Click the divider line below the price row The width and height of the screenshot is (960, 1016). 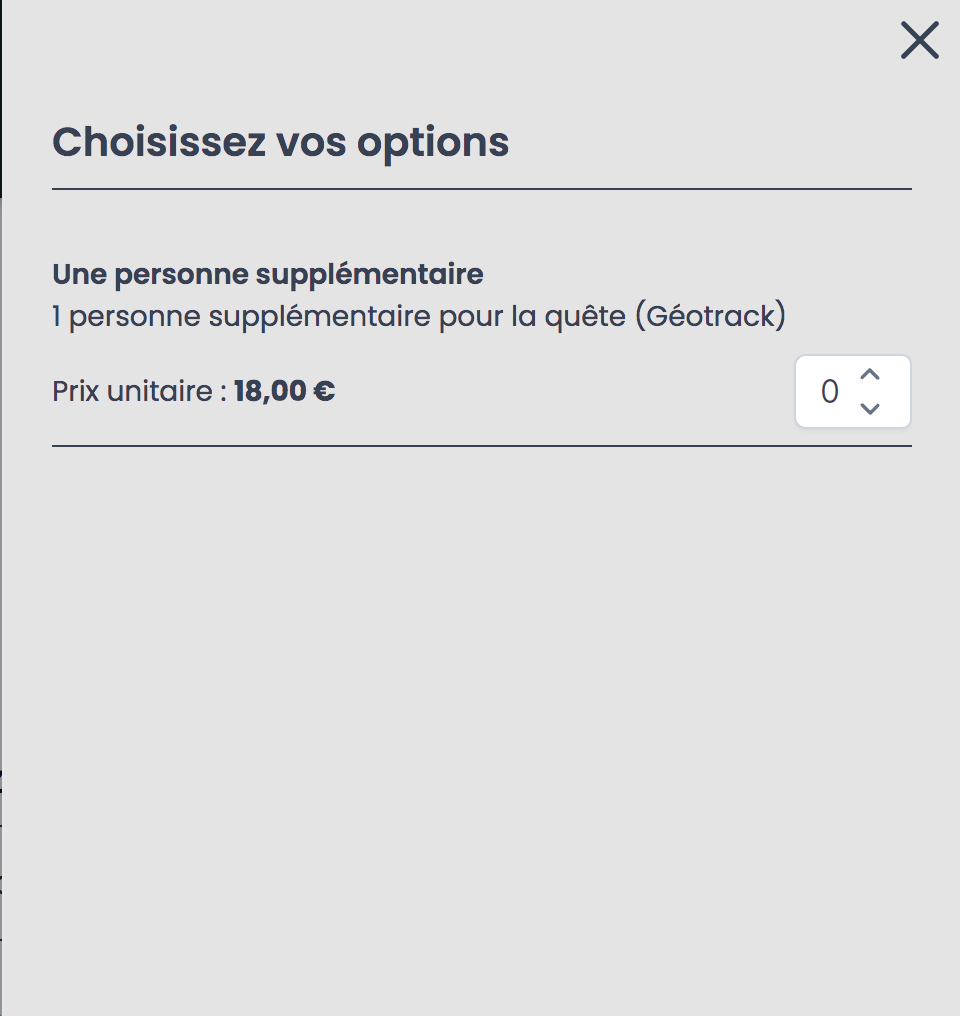click(x=482, y=446)
